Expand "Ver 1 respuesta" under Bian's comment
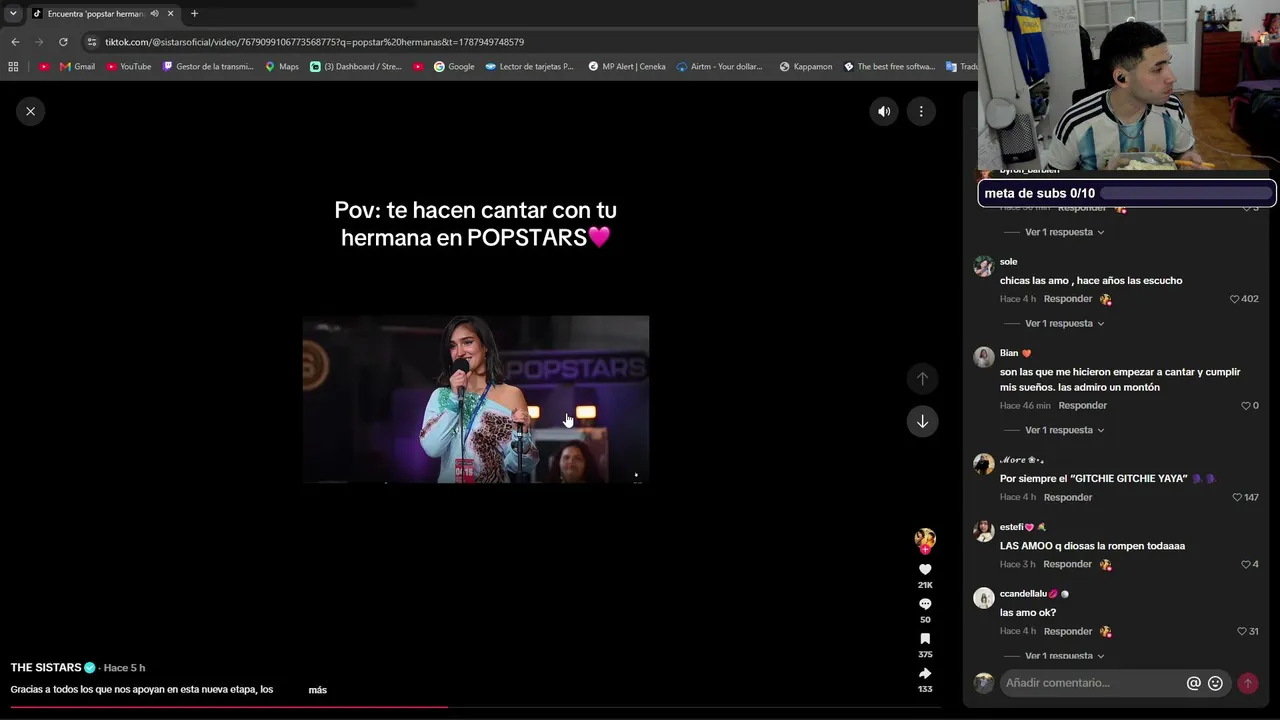Image resolution: width=1280 pixels, height=720 pixels. click(1064, 430)
